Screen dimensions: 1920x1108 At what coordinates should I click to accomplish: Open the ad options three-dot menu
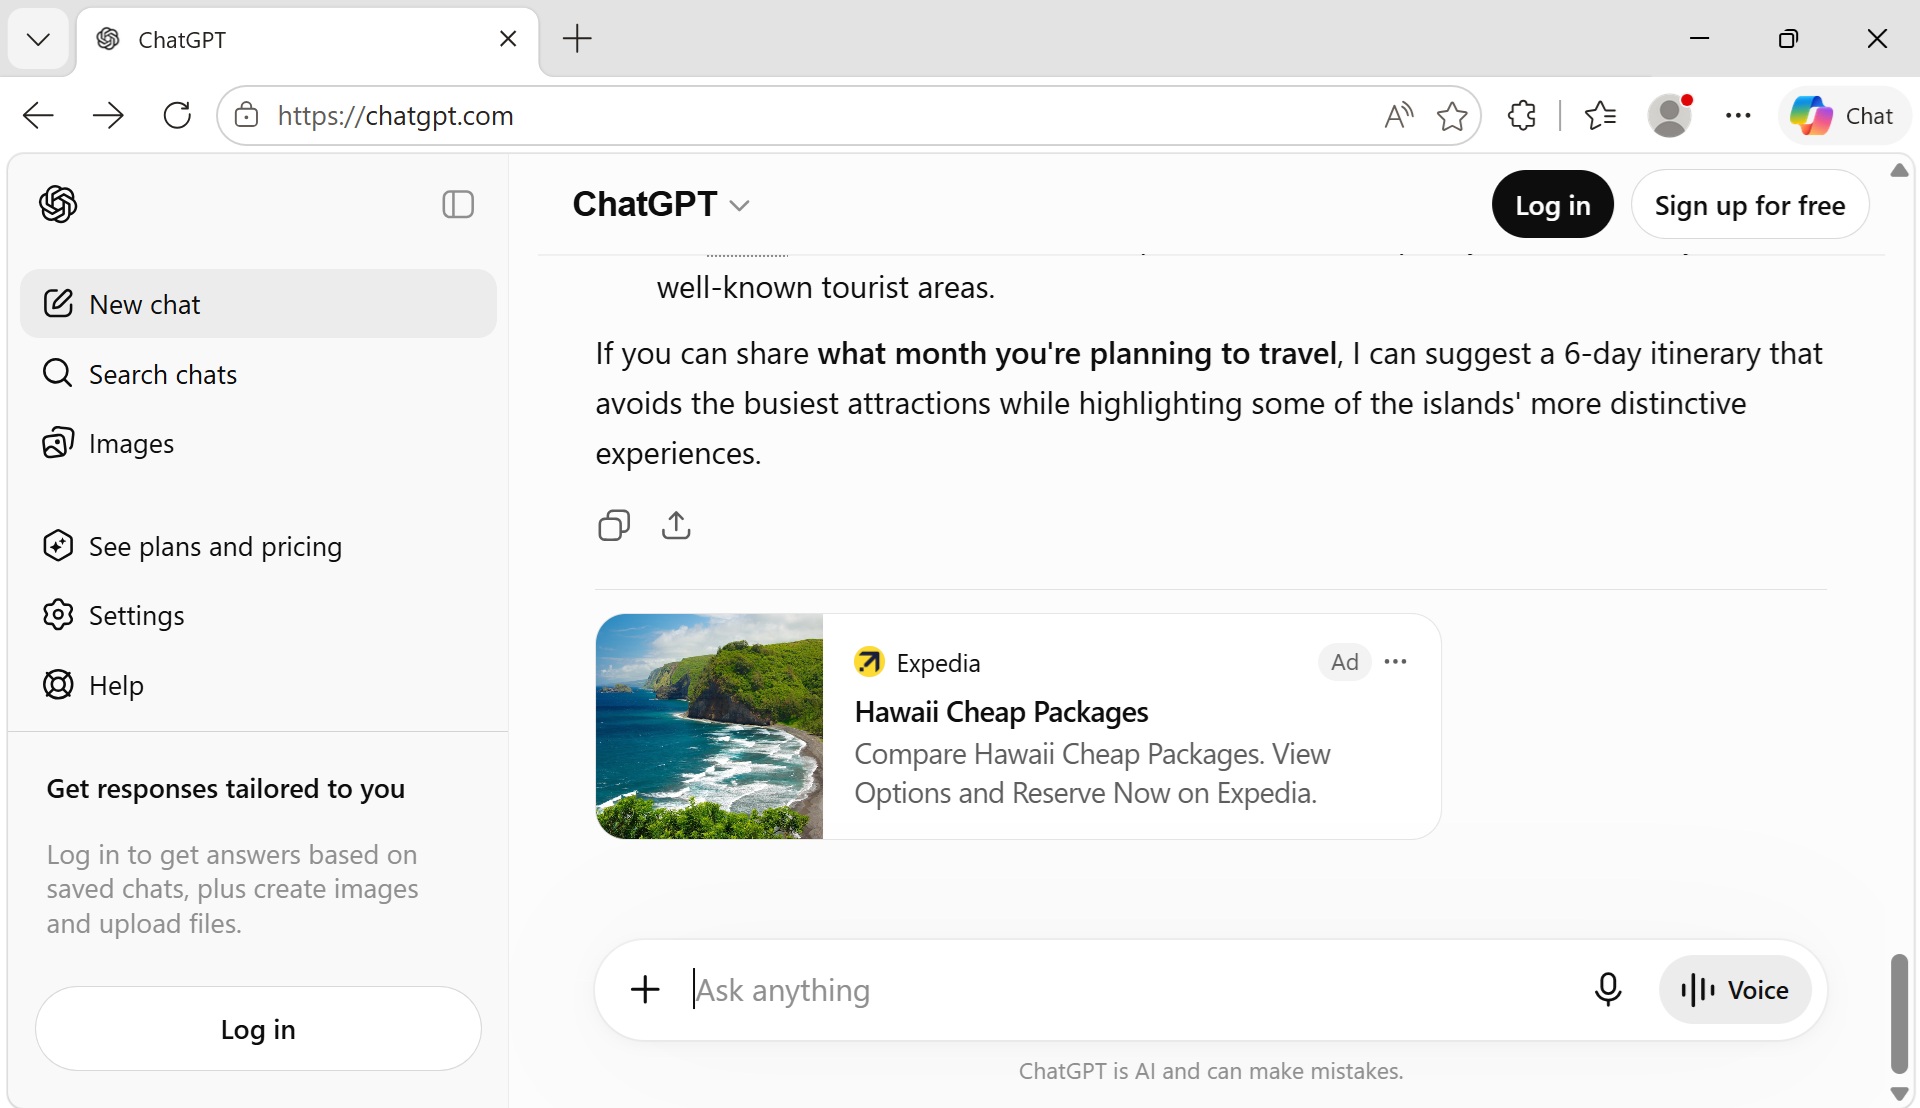[x=1395, y=662]
